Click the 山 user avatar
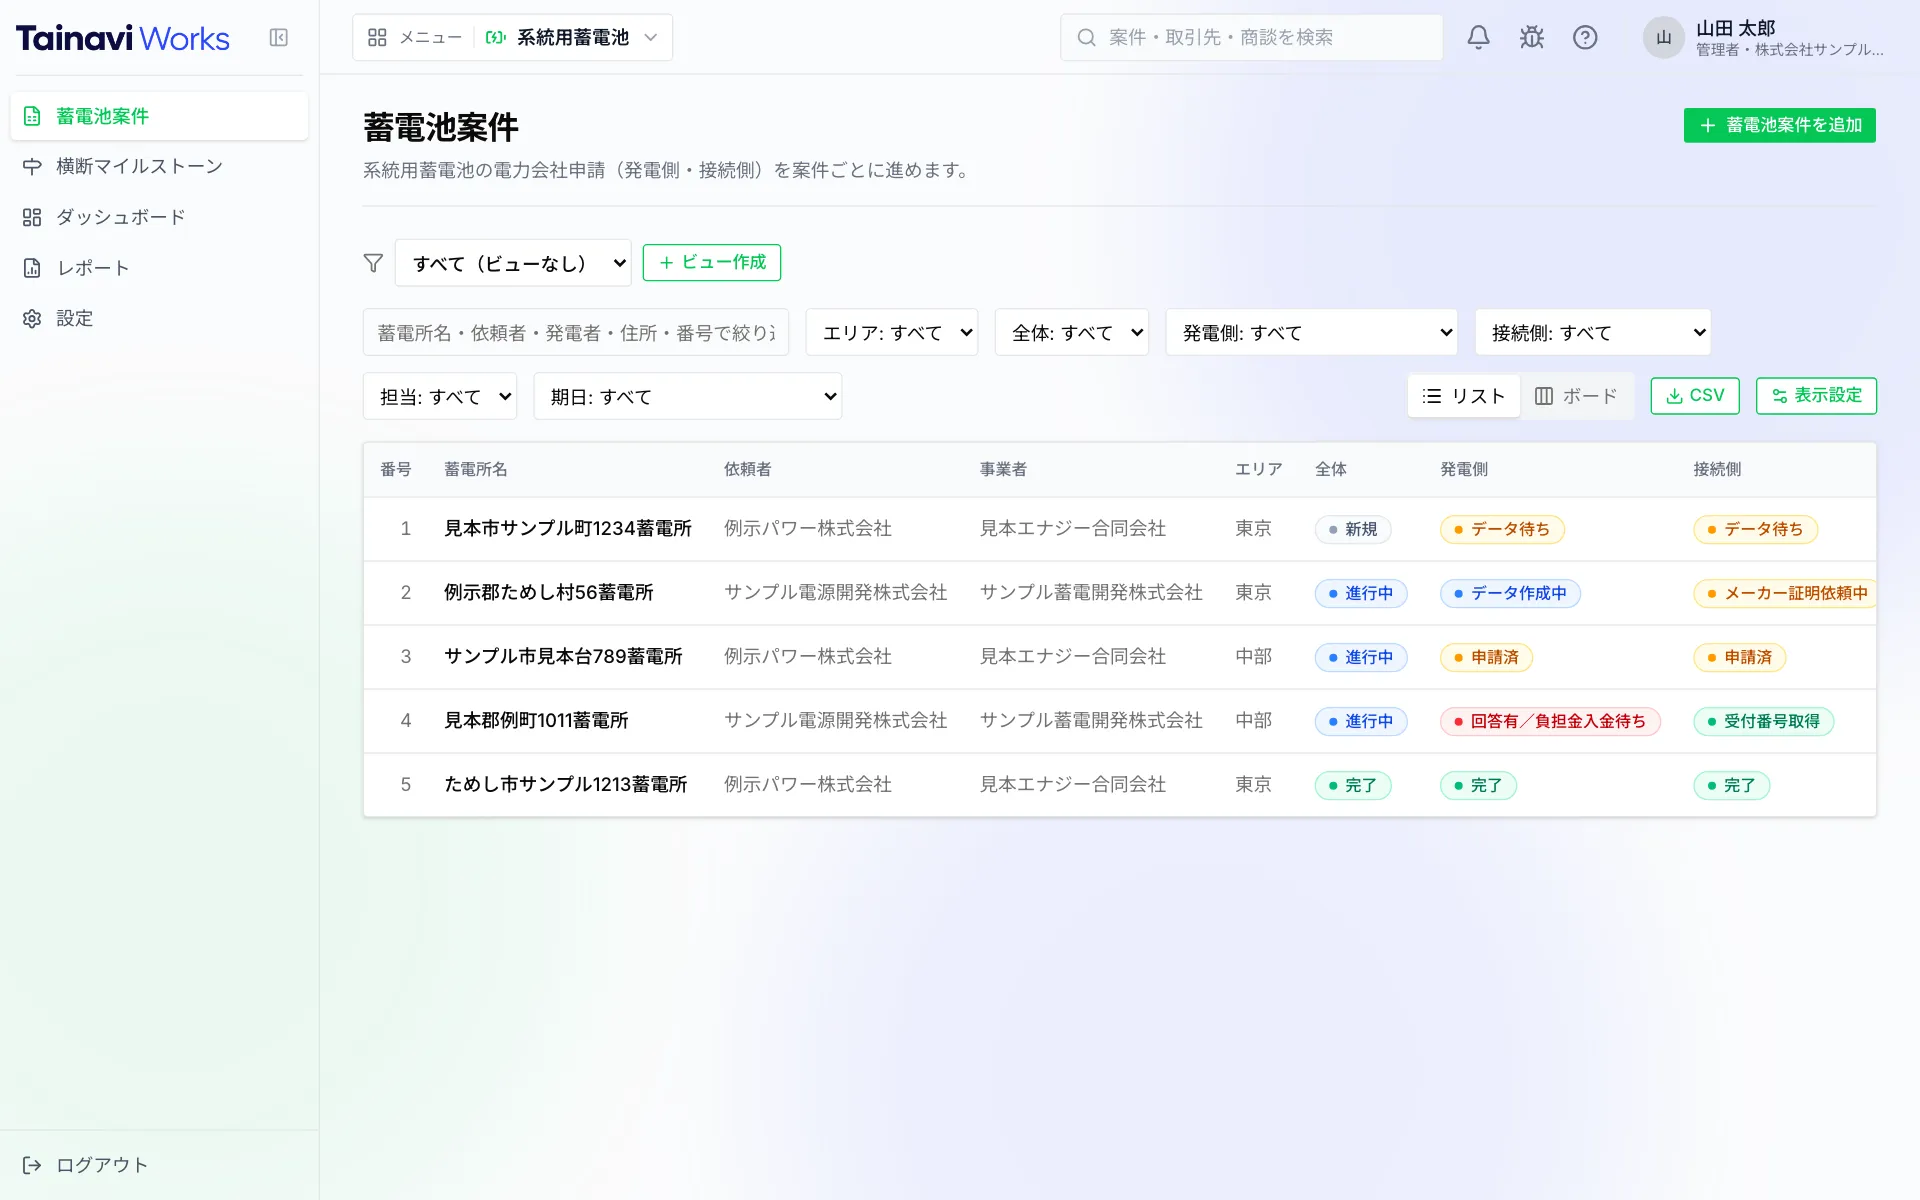The height and width of the screenshot is (1200, 1920). coord(1663,38)
